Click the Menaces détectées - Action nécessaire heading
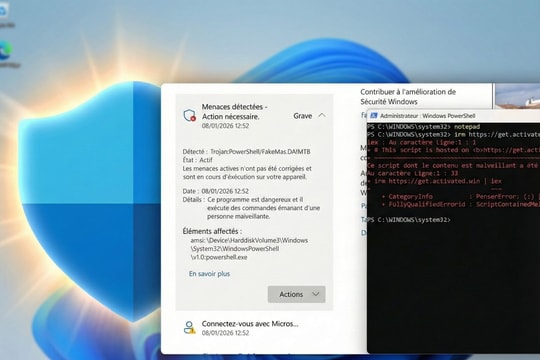This screenshot has width=540, height=360. 235,112
